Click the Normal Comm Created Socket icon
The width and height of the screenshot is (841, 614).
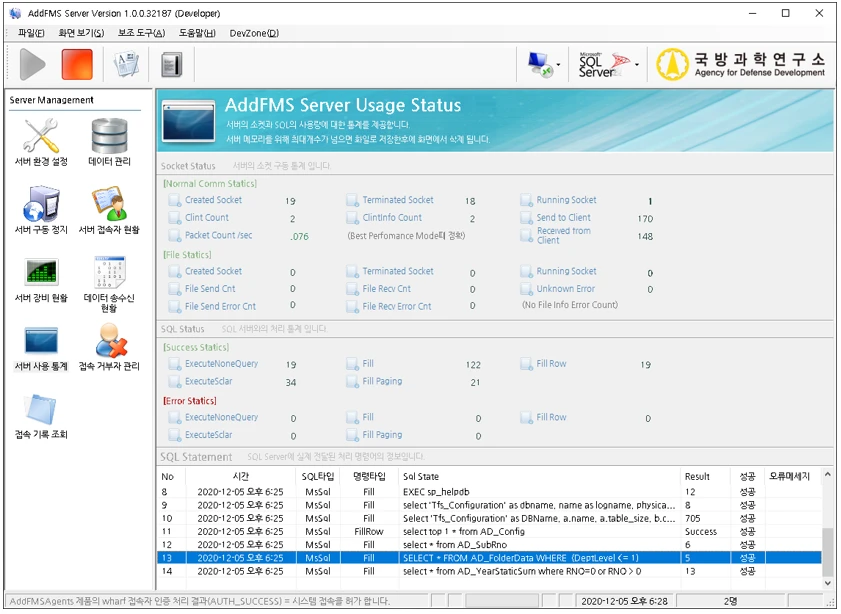(x=174, y=201)
